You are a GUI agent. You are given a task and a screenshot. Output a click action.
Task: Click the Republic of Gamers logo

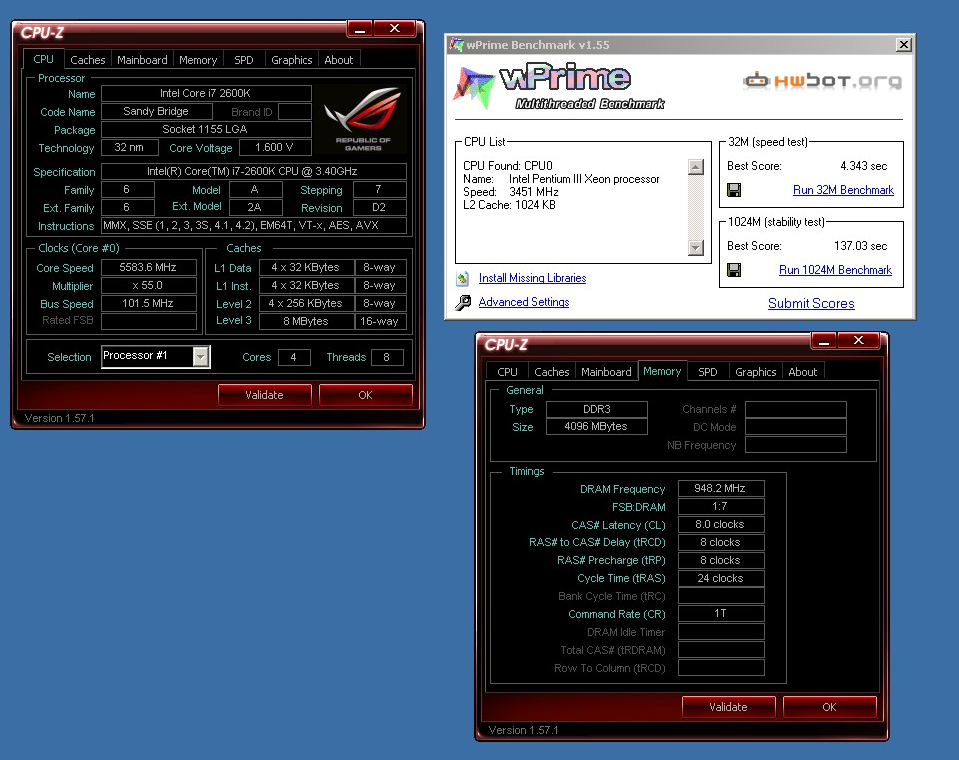(363, 119)
